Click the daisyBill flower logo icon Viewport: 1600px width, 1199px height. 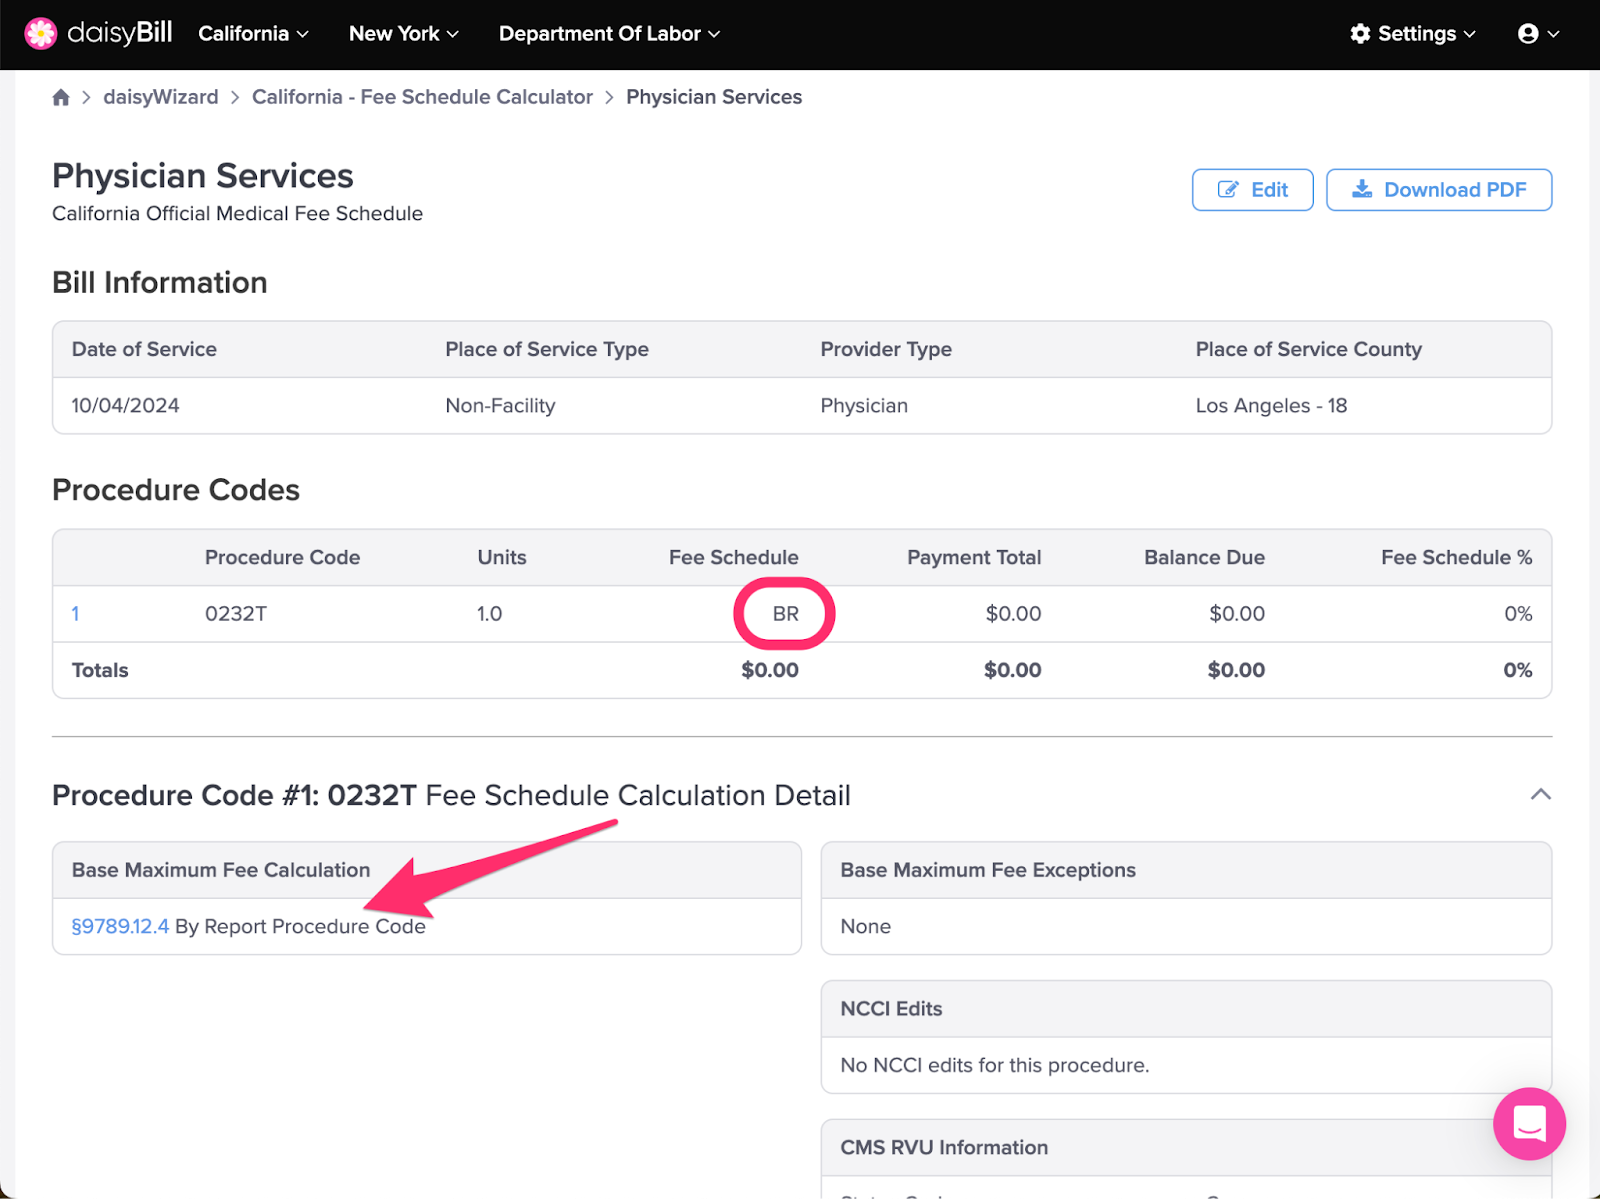(x=40, y=33)
